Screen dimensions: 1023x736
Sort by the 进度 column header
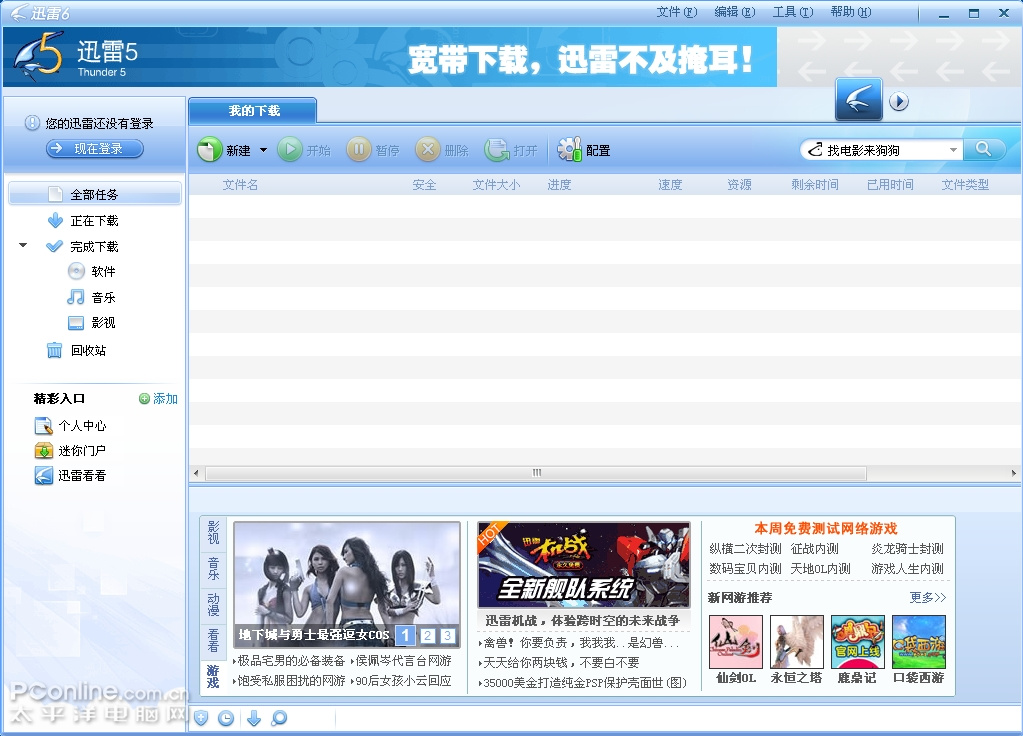coord(559,185)
